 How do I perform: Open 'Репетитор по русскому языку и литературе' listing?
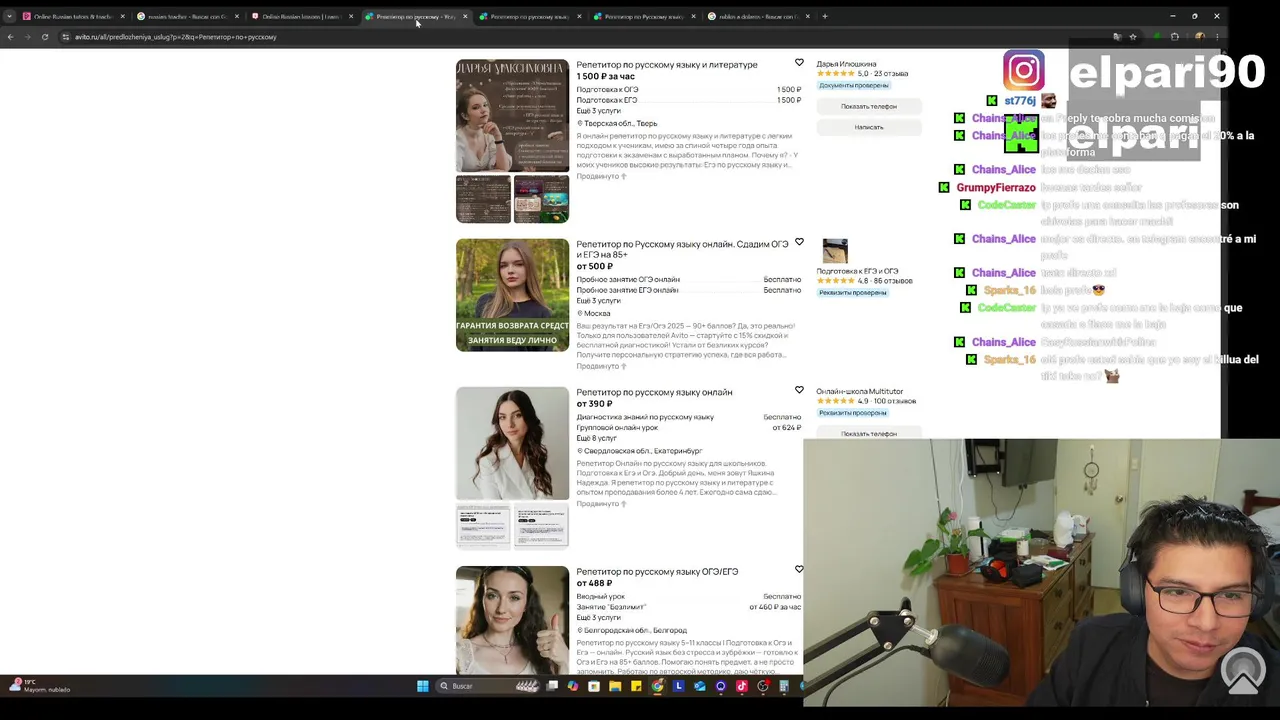[667, 65]
